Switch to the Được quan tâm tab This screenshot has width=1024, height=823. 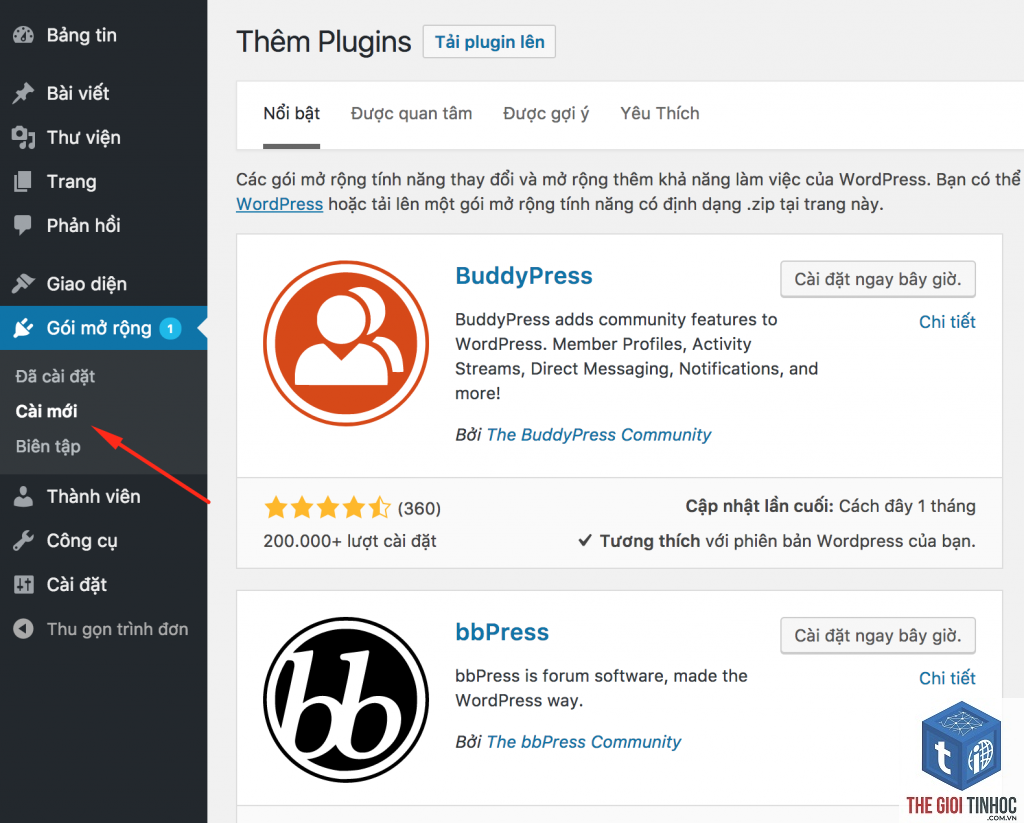point(411,114)
